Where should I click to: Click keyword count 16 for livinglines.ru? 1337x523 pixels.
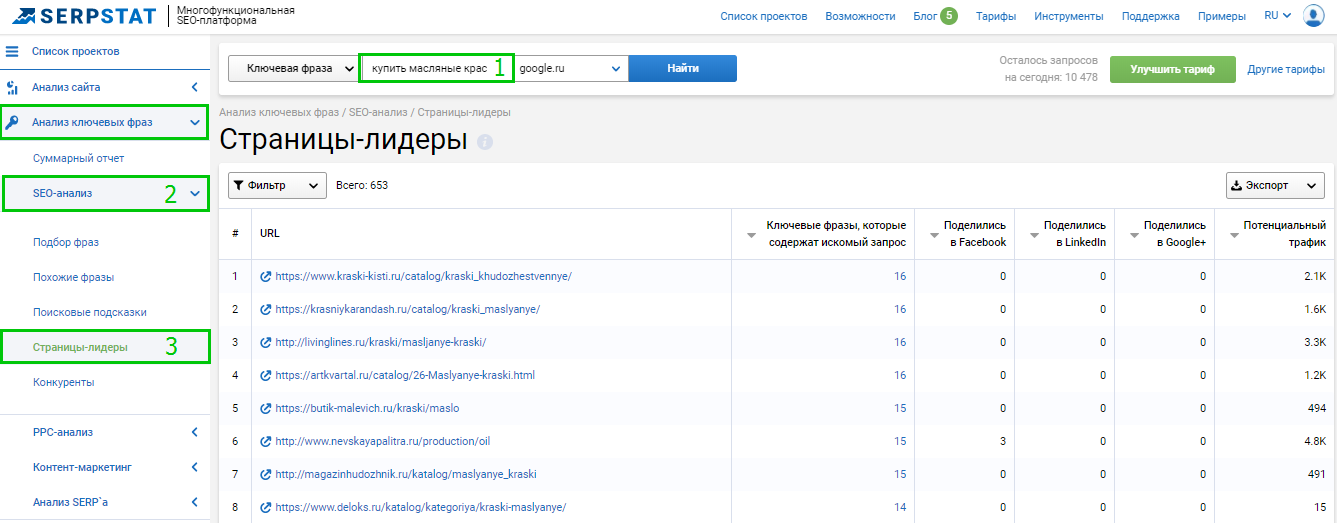coord(900,342)
